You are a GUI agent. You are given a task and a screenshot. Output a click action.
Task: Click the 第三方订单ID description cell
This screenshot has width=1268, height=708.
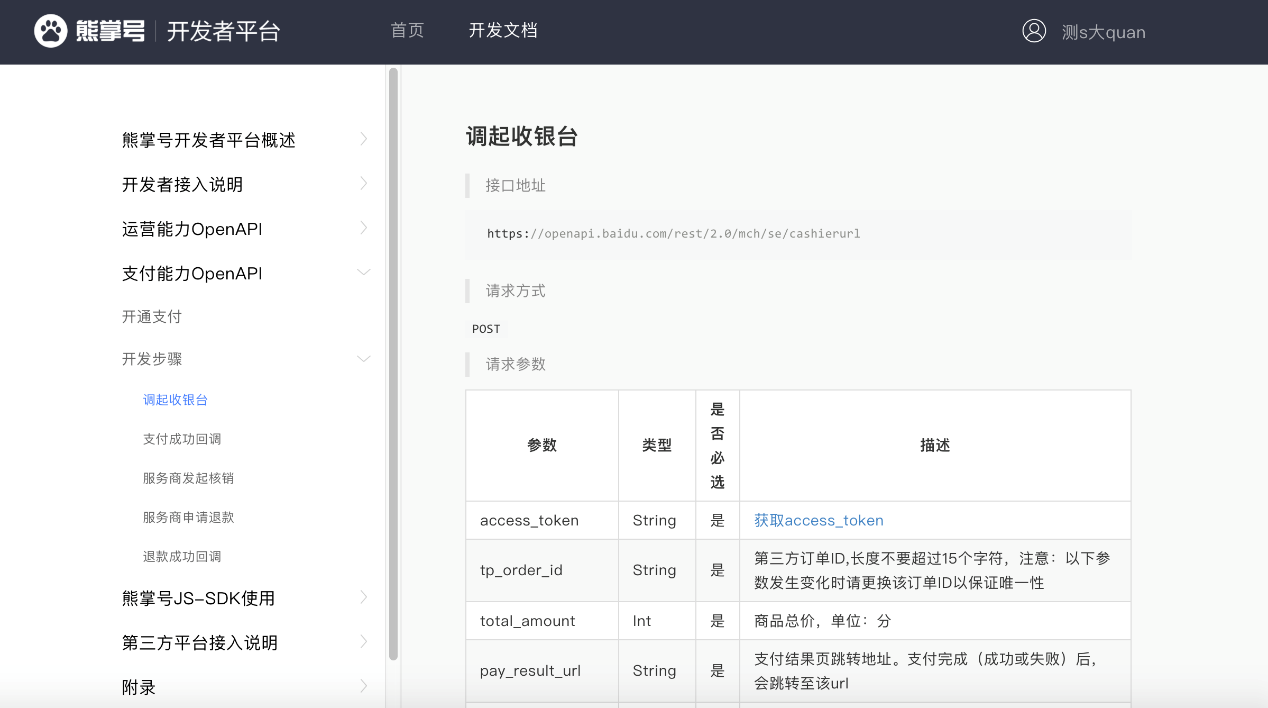point(935,570)
